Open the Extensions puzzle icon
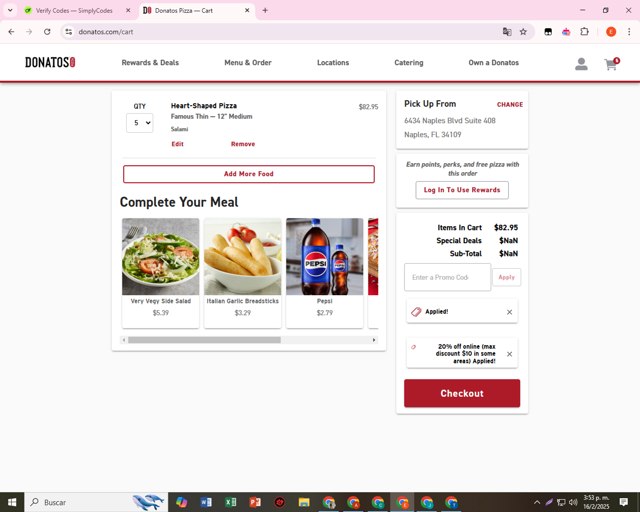This screenshot has height=512, width=640. [x=584, y=32]
